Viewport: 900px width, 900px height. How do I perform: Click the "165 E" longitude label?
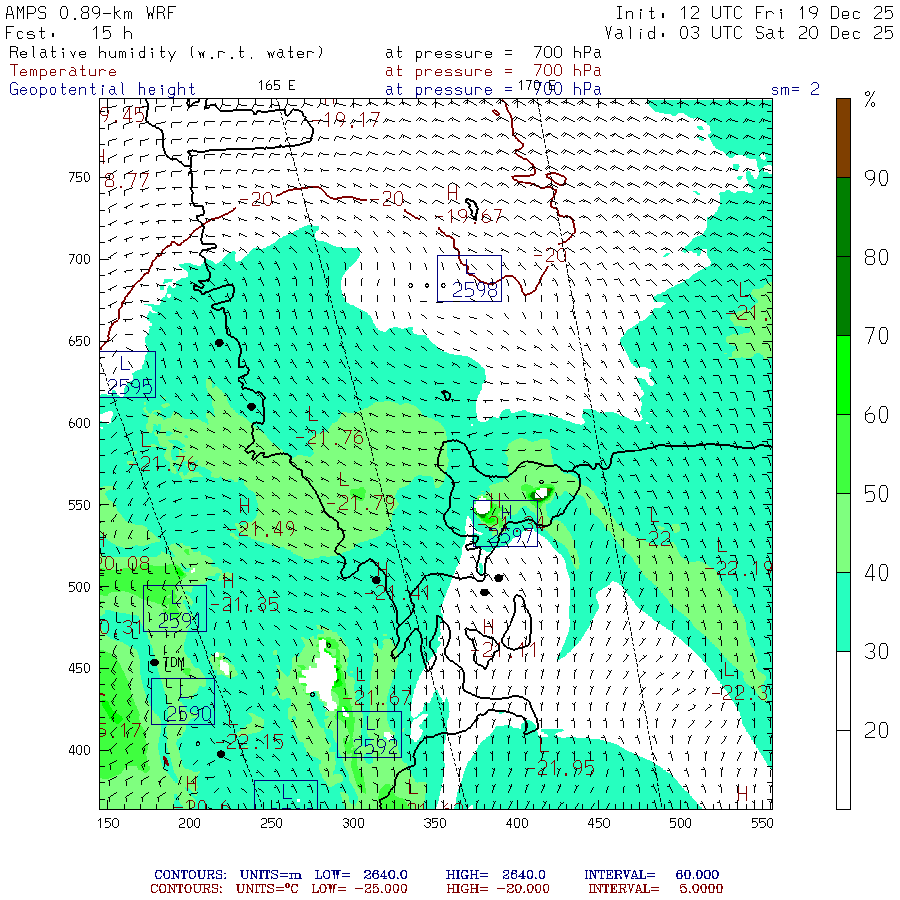click(x=276, y=86)
